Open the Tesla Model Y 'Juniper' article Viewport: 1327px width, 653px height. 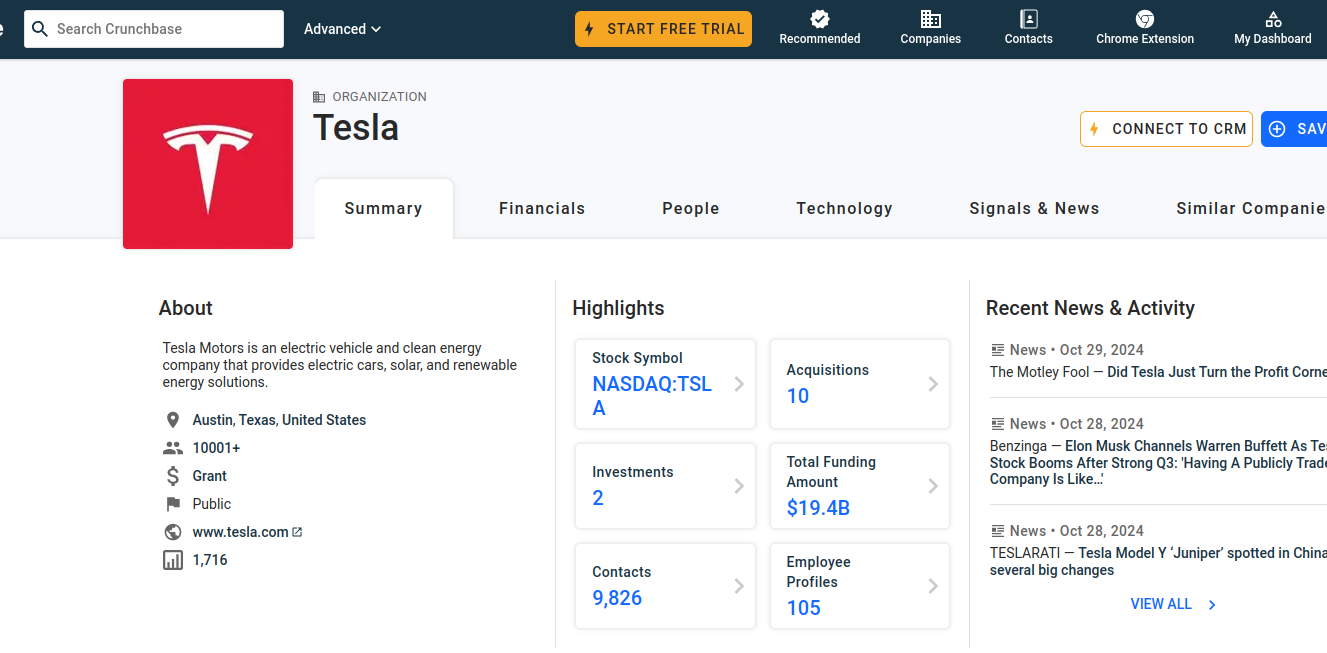point(1158,562)
